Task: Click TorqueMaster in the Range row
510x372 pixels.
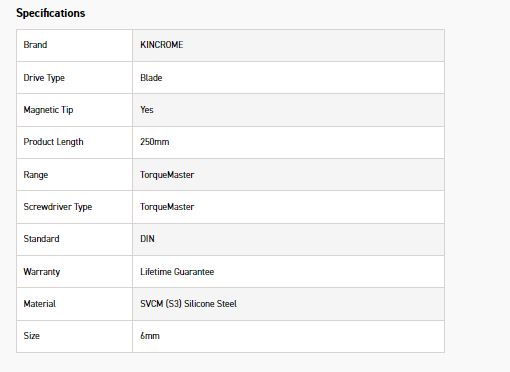Action: 167,175
